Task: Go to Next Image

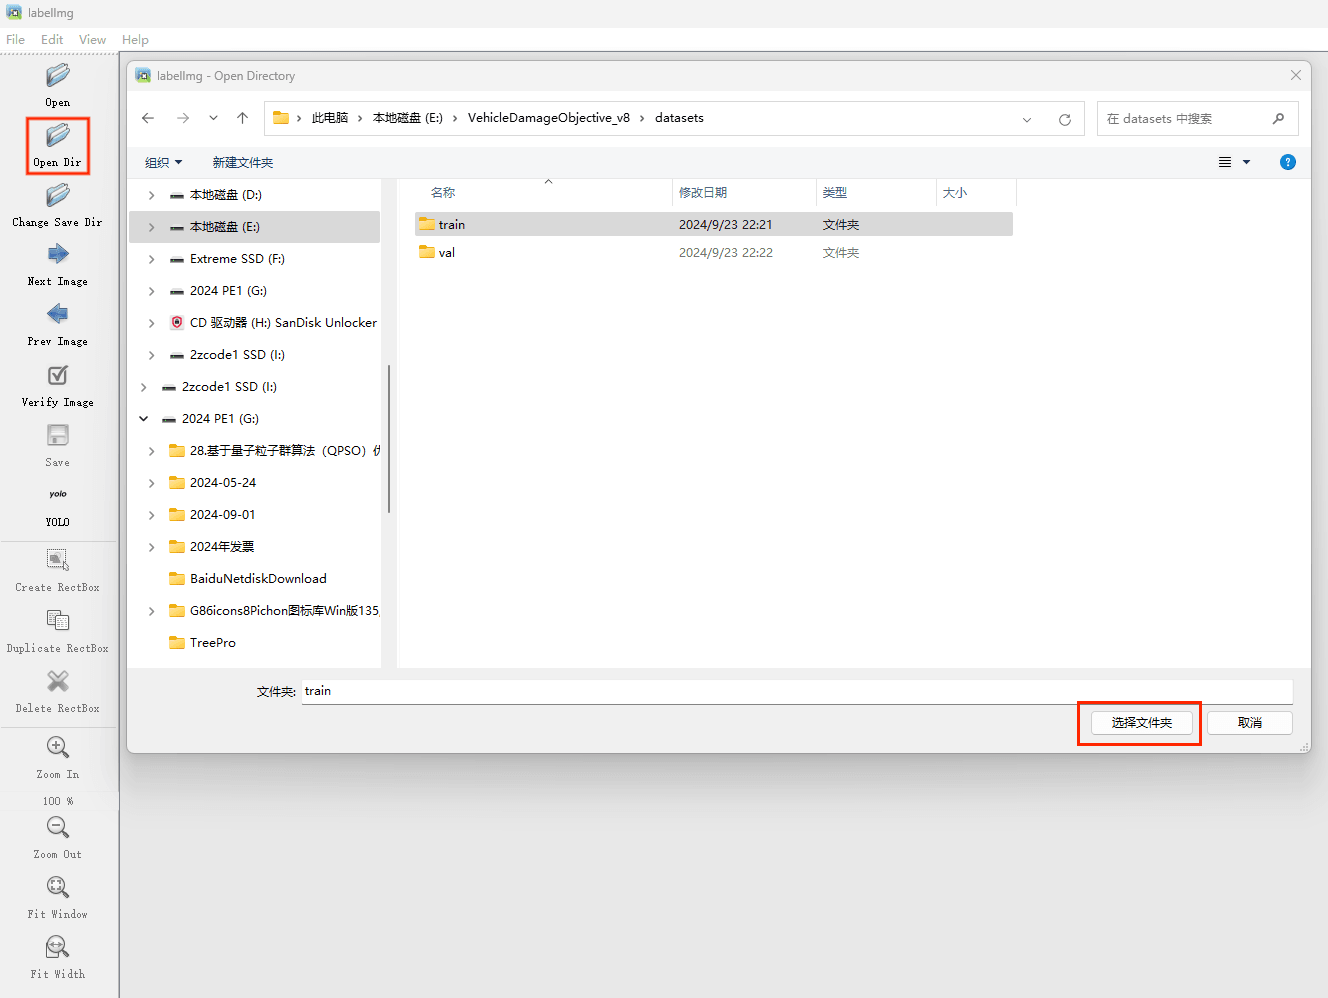Action: coord(58,255)
